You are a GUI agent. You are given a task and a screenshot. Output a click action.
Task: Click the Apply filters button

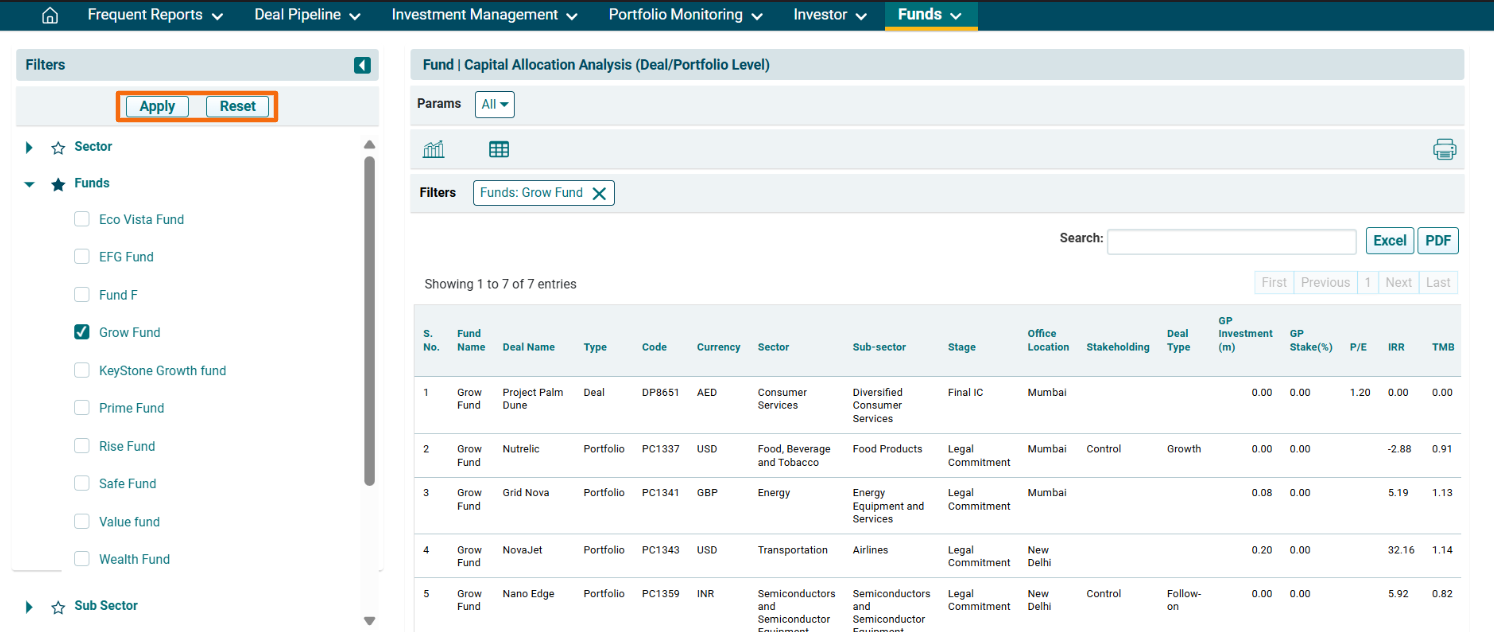(157, 107)
